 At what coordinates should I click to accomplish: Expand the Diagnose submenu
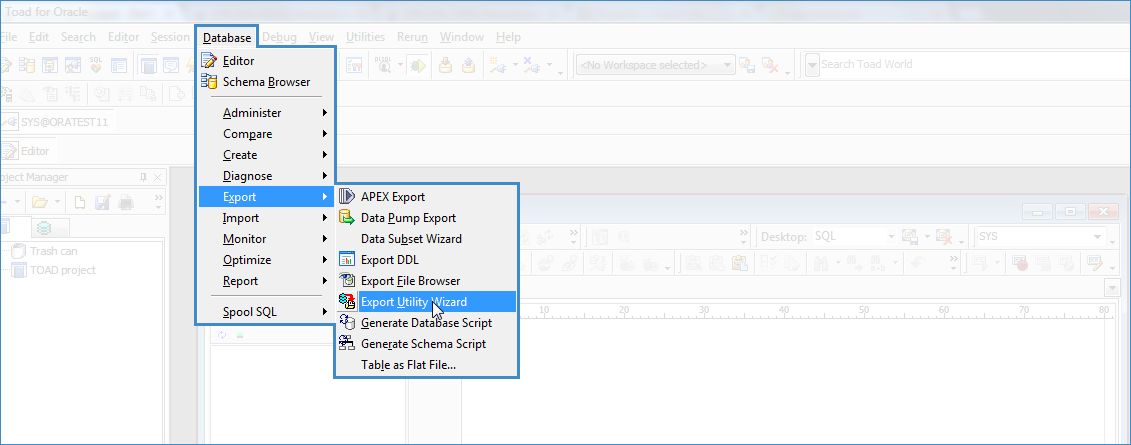(265, 176)
